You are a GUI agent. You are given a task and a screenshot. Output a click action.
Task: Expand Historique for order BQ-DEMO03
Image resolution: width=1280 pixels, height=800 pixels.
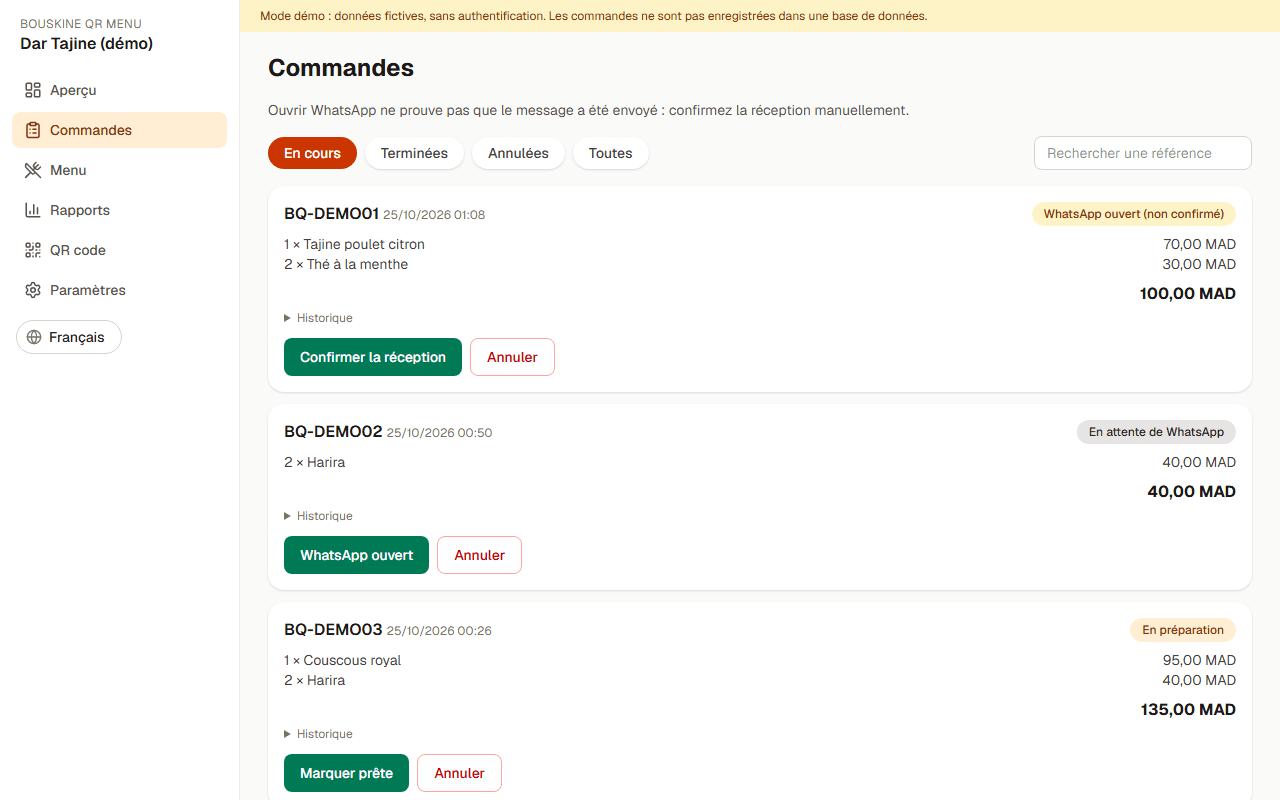318,734
